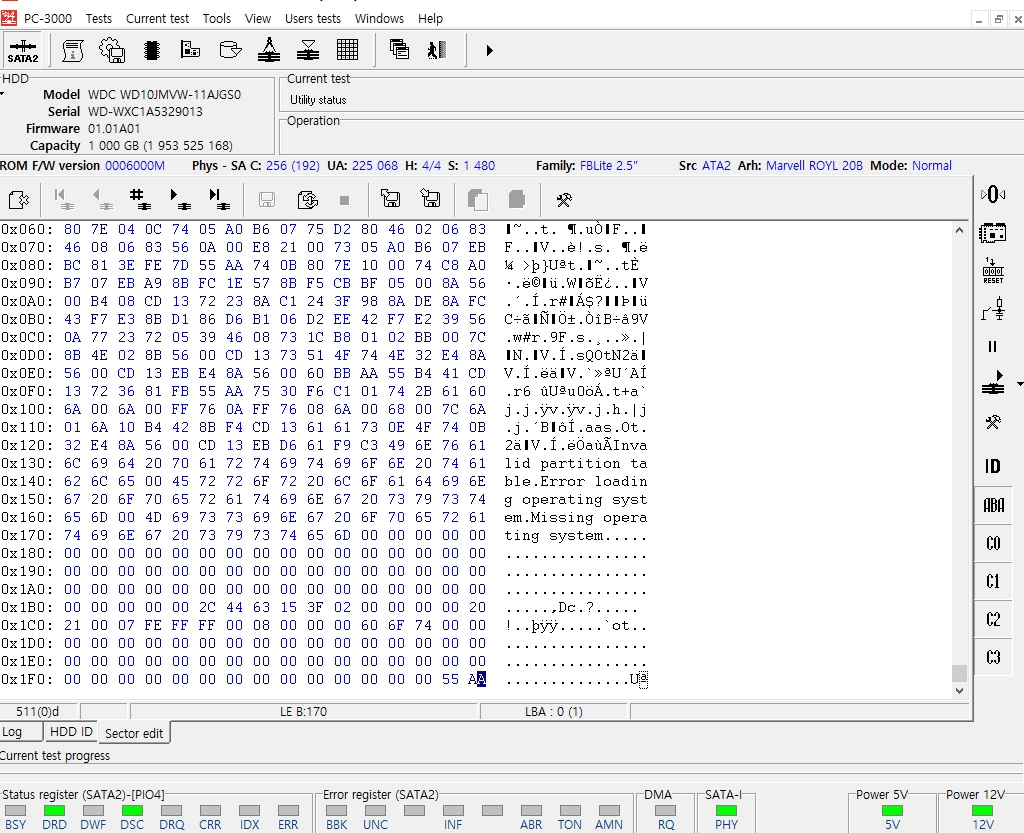
Task: Open the Tools menu
Action: click(x=216, y=18)
